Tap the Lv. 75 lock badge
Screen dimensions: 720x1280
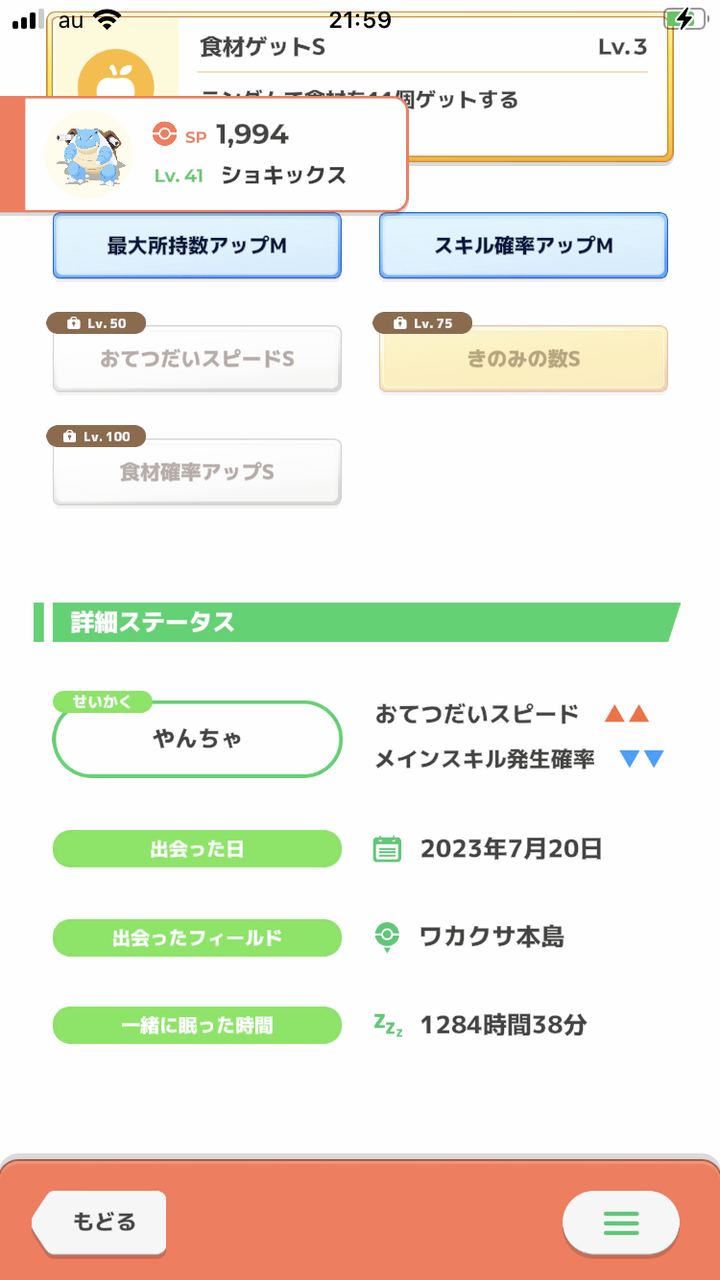point(422,323)
